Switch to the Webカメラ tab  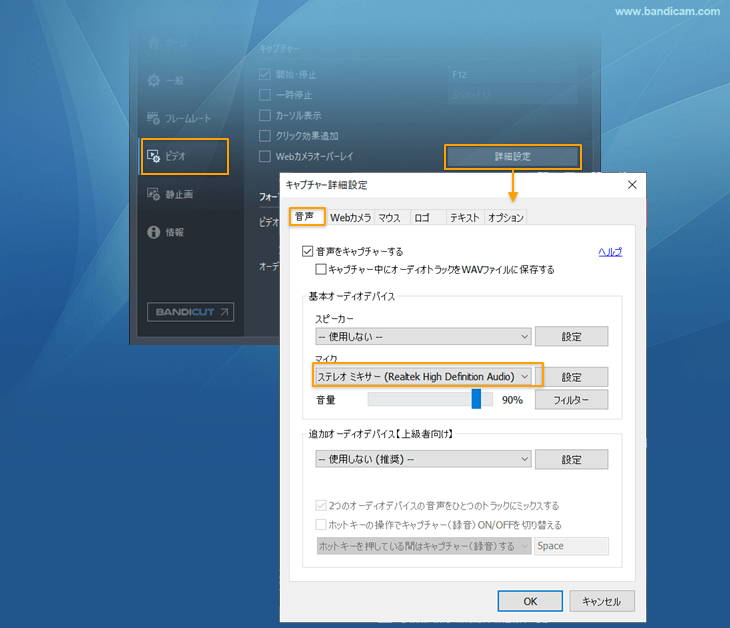[350, 217]
